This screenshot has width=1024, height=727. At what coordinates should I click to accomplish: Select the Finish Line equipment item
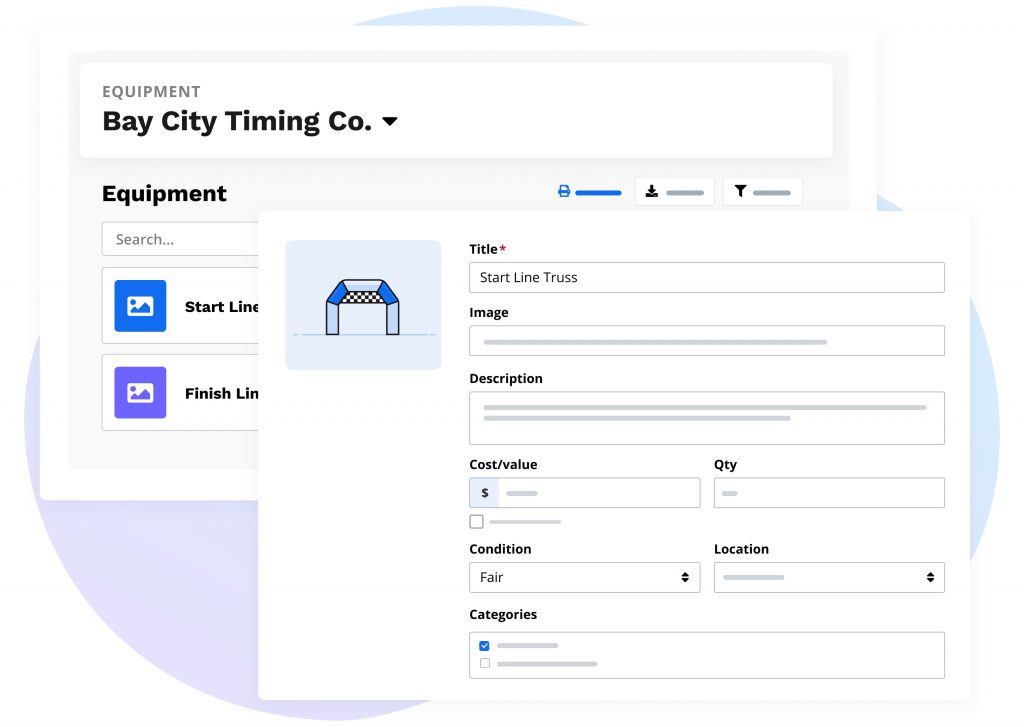tap(220, 393)
